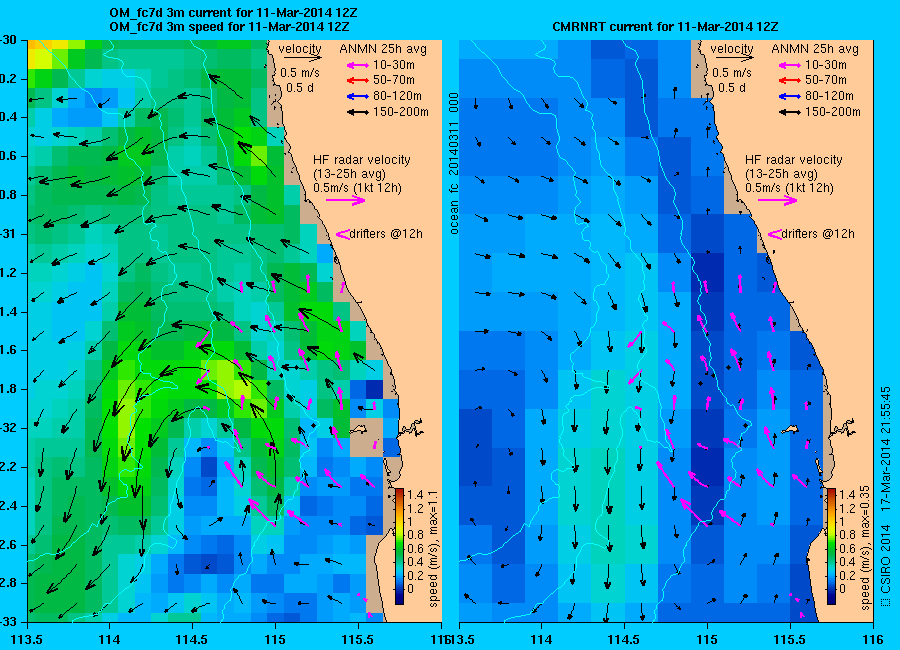
Task: Click the right panel '0.5 d' text
Action: click(731, 88)
